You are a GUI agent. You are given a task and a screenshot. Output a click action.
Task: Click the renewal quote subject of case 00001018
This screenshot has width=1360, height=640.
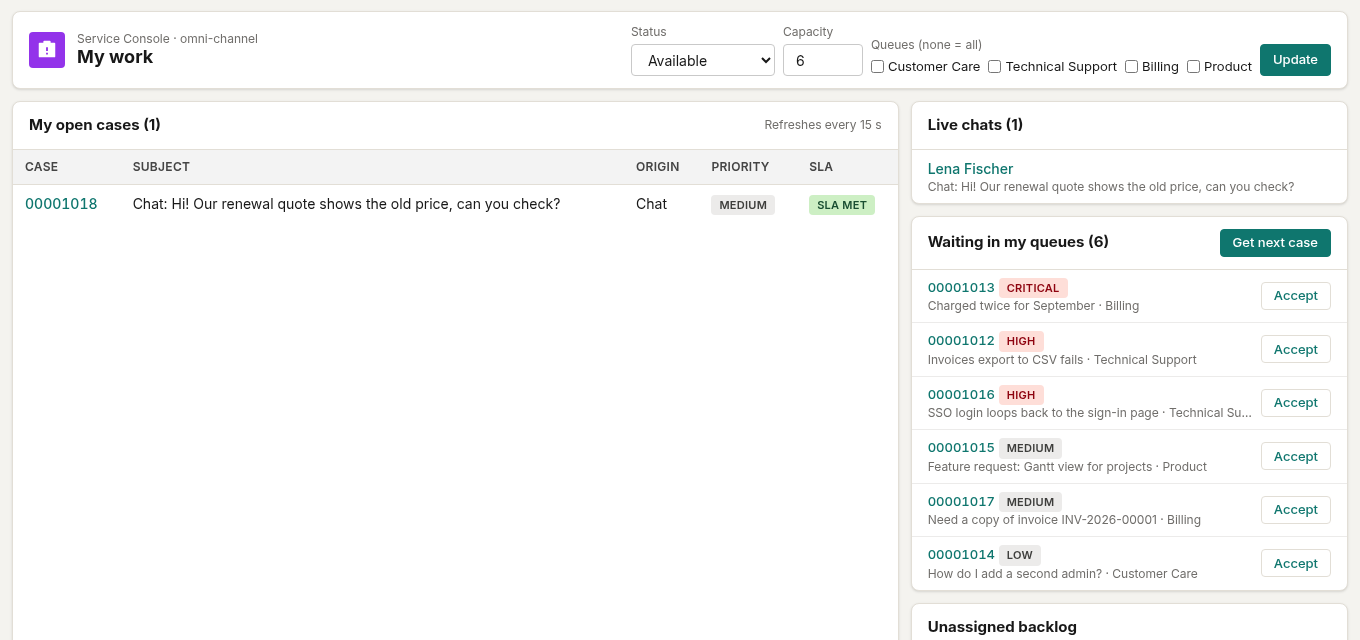coord(346,204)
